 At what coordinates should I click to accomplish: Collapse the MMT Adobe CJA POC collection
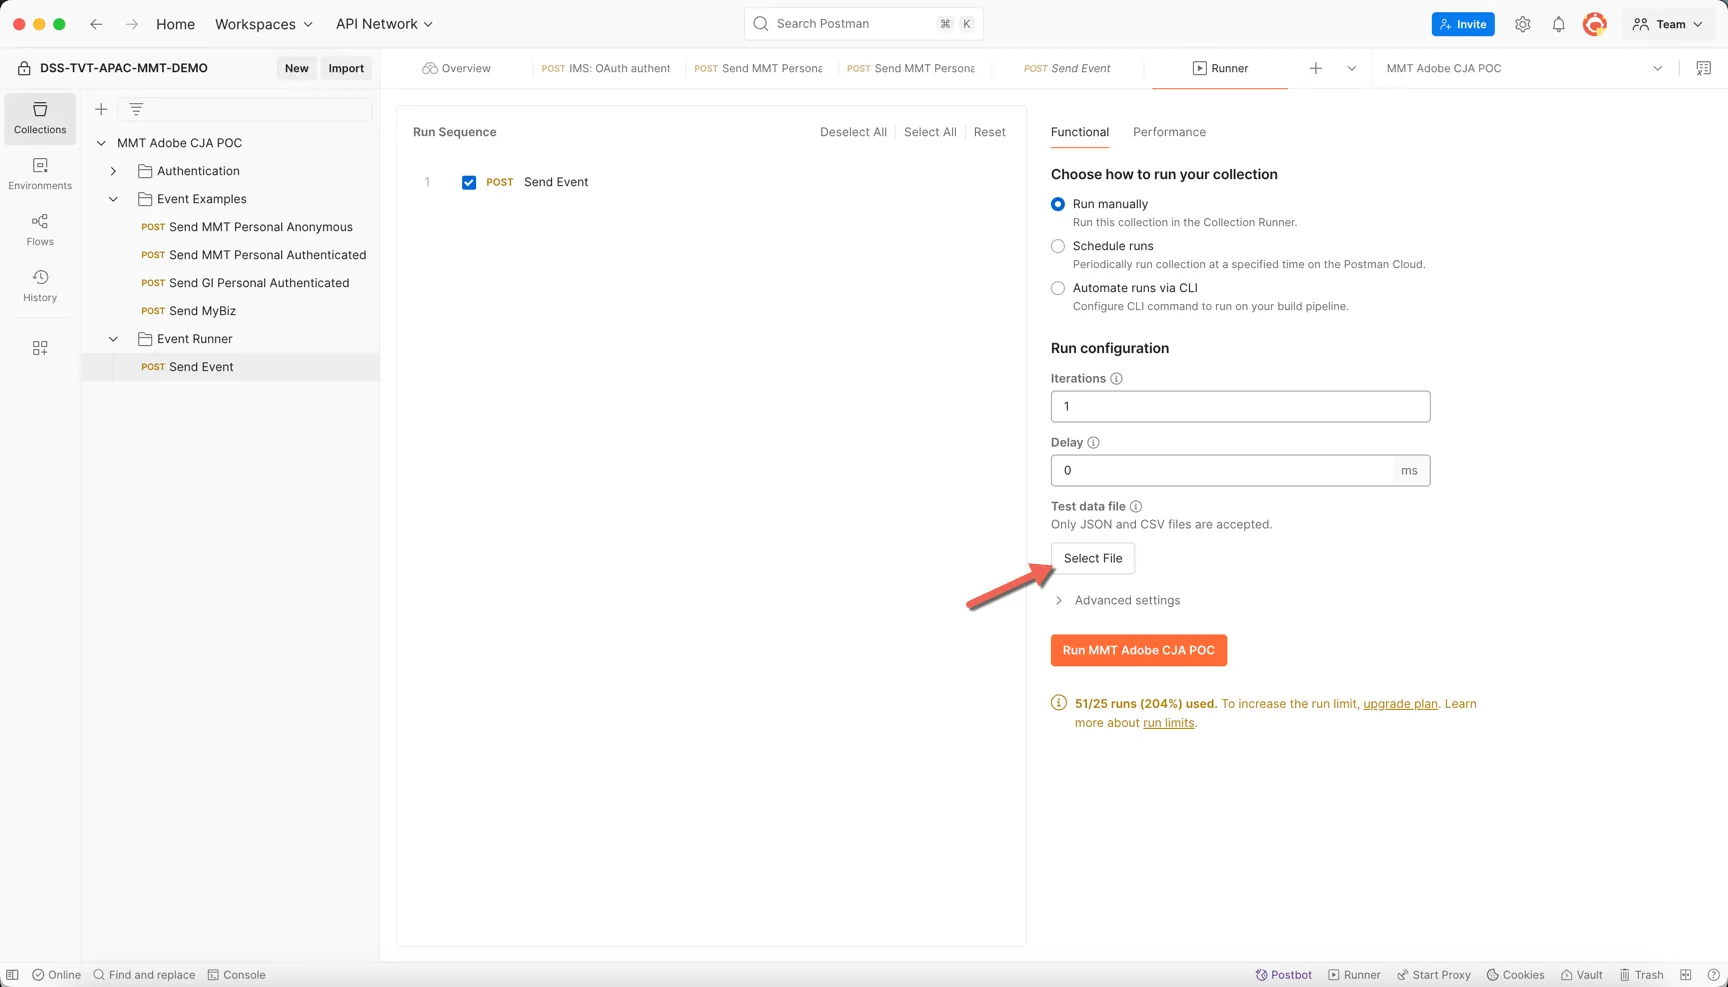(101, 143)
